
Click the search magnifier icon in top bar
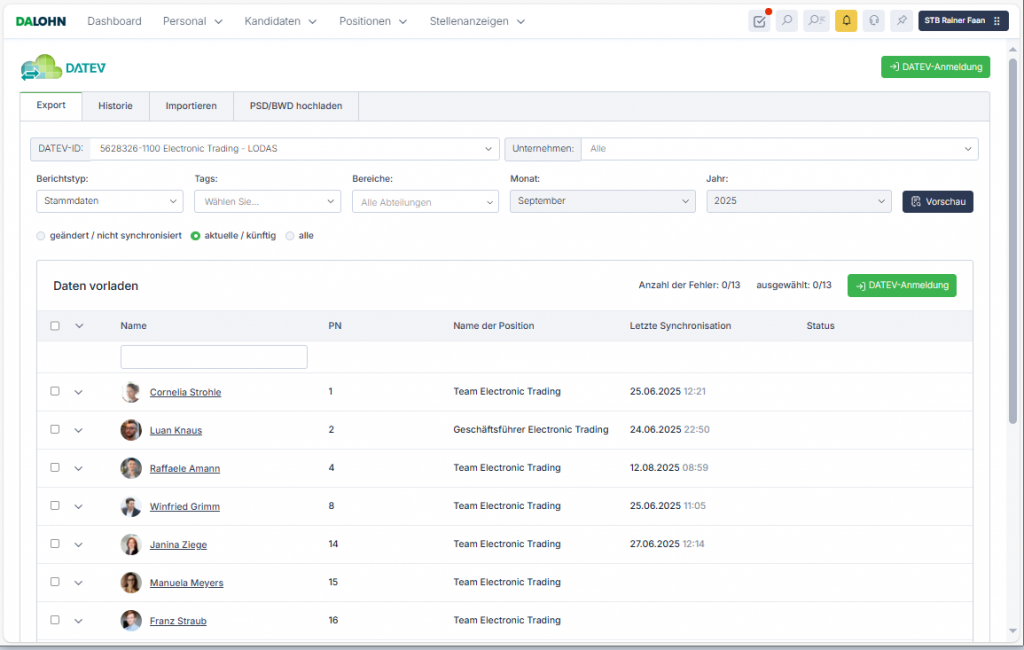coord(787,21)
